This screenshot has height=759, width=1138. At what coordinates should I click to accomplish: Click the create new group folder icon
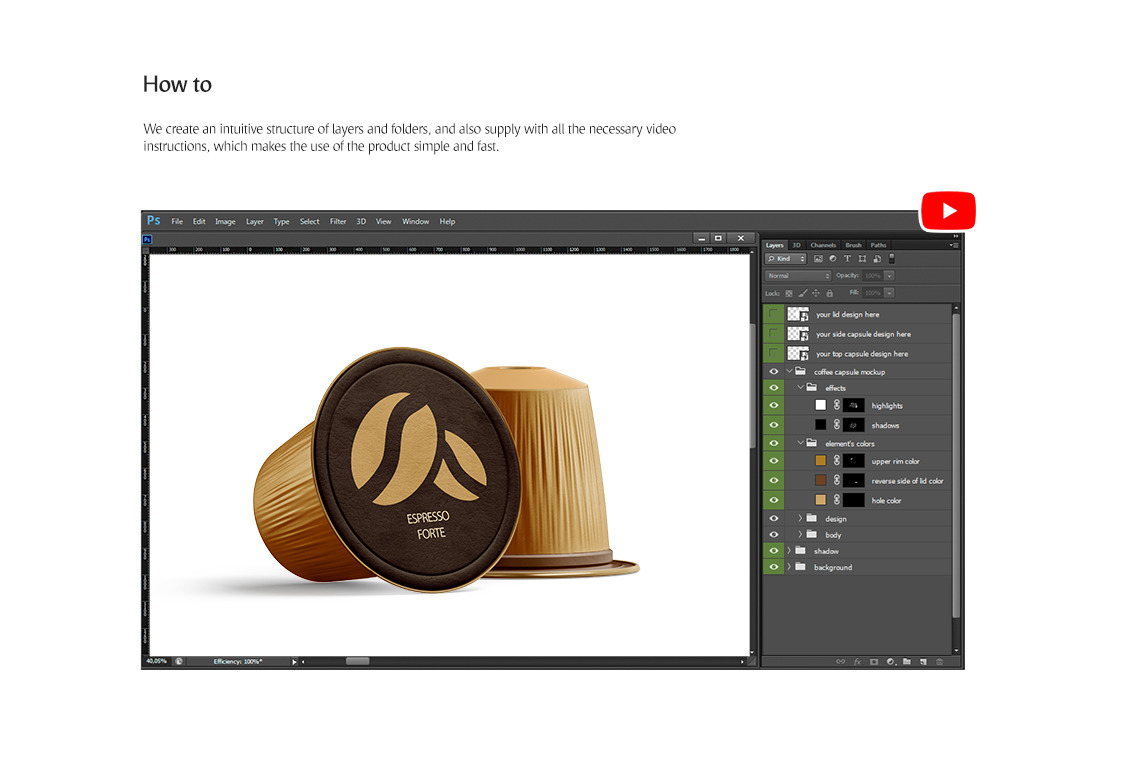tap(907, 661)
